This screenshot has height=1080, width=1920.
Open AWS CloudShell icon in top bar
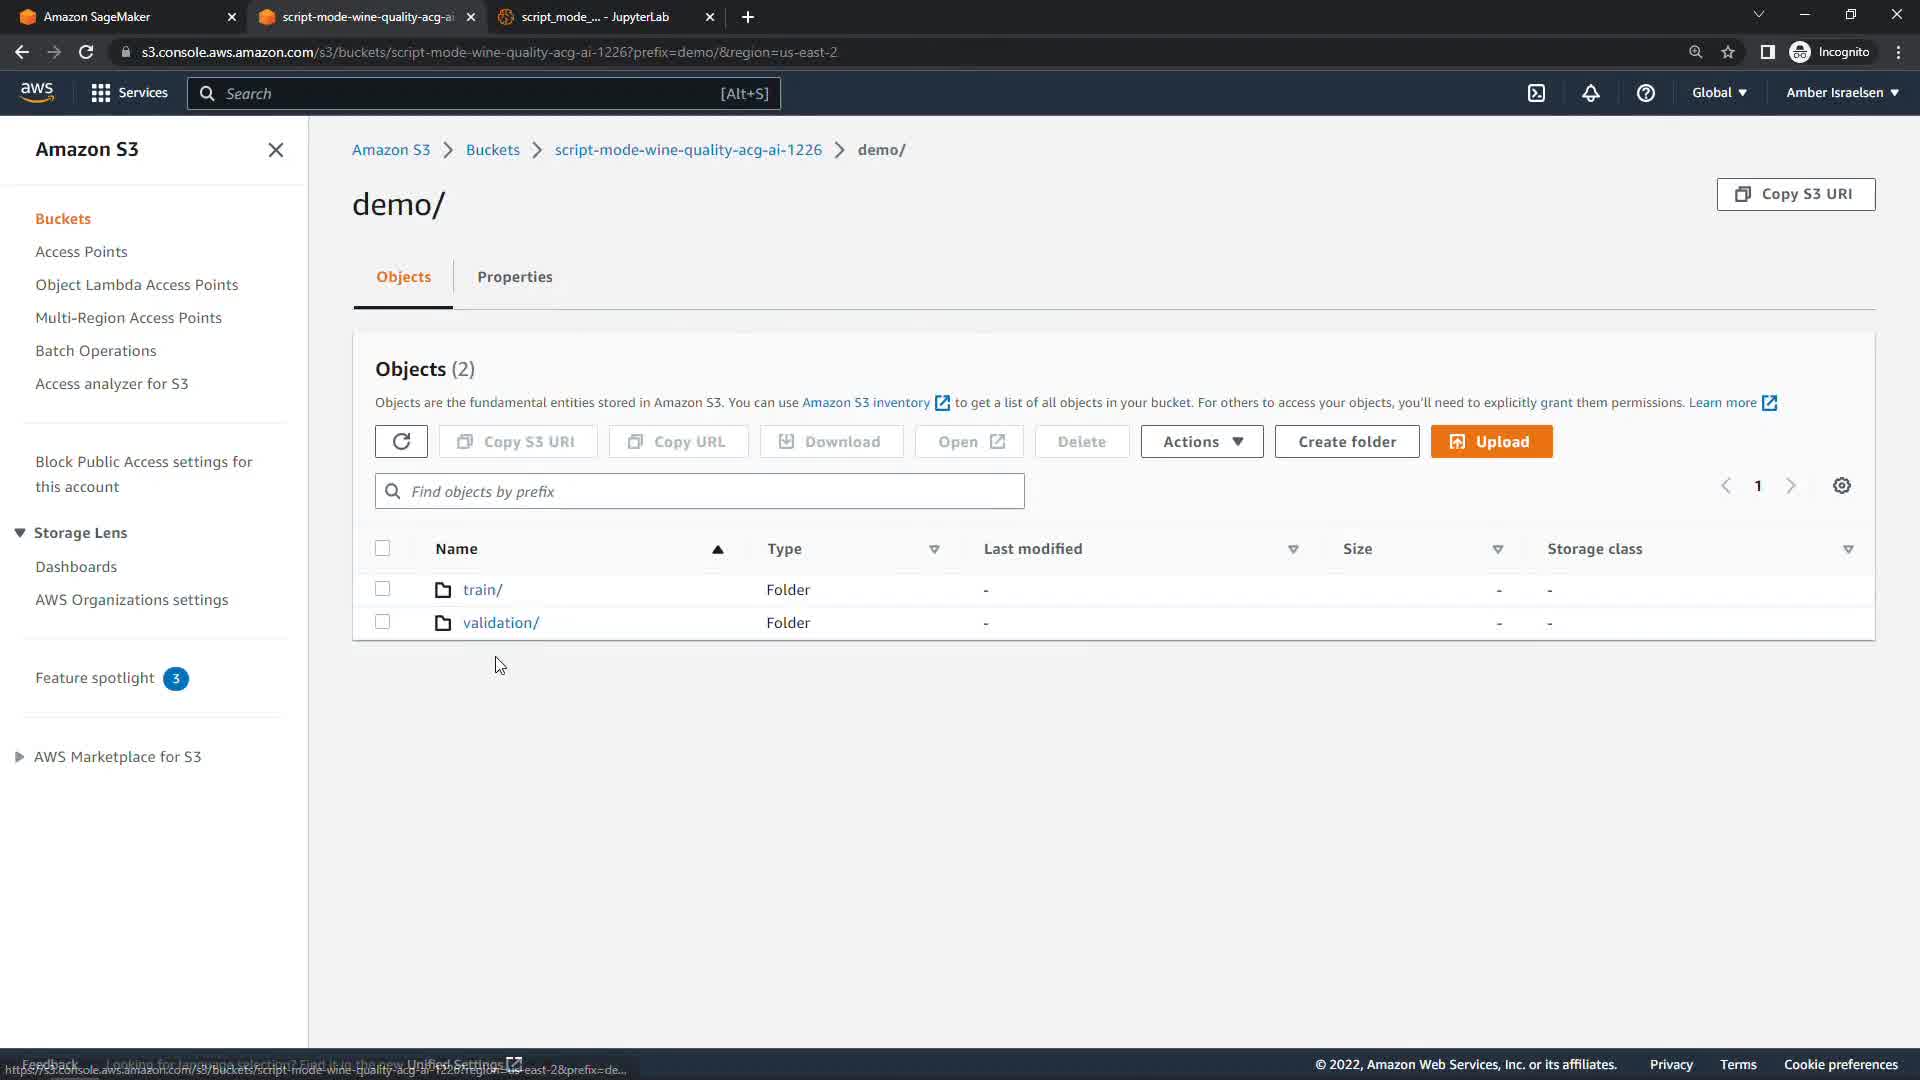[x=1536, y=93]
